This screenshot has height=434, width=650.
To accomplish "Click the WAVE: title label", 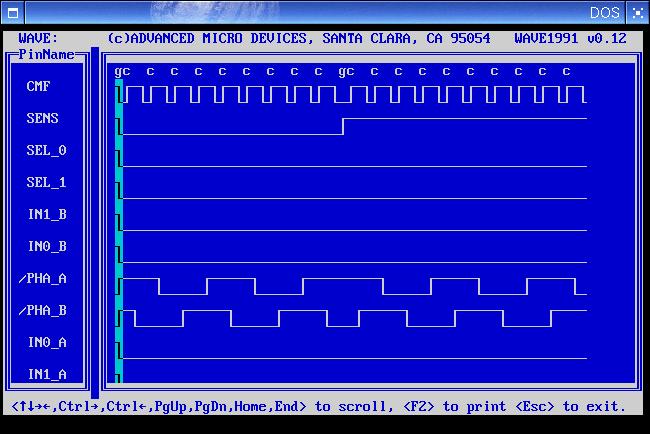I will [38, 39].
